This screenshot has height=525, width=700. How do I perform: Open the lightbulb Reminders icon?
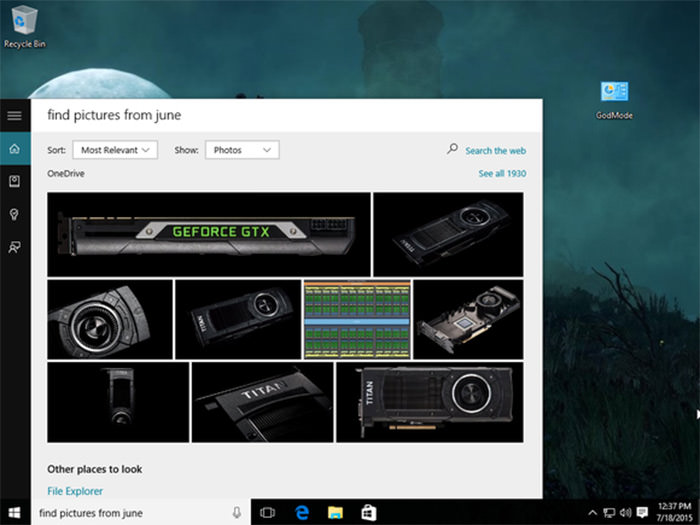tap(14, 214)
